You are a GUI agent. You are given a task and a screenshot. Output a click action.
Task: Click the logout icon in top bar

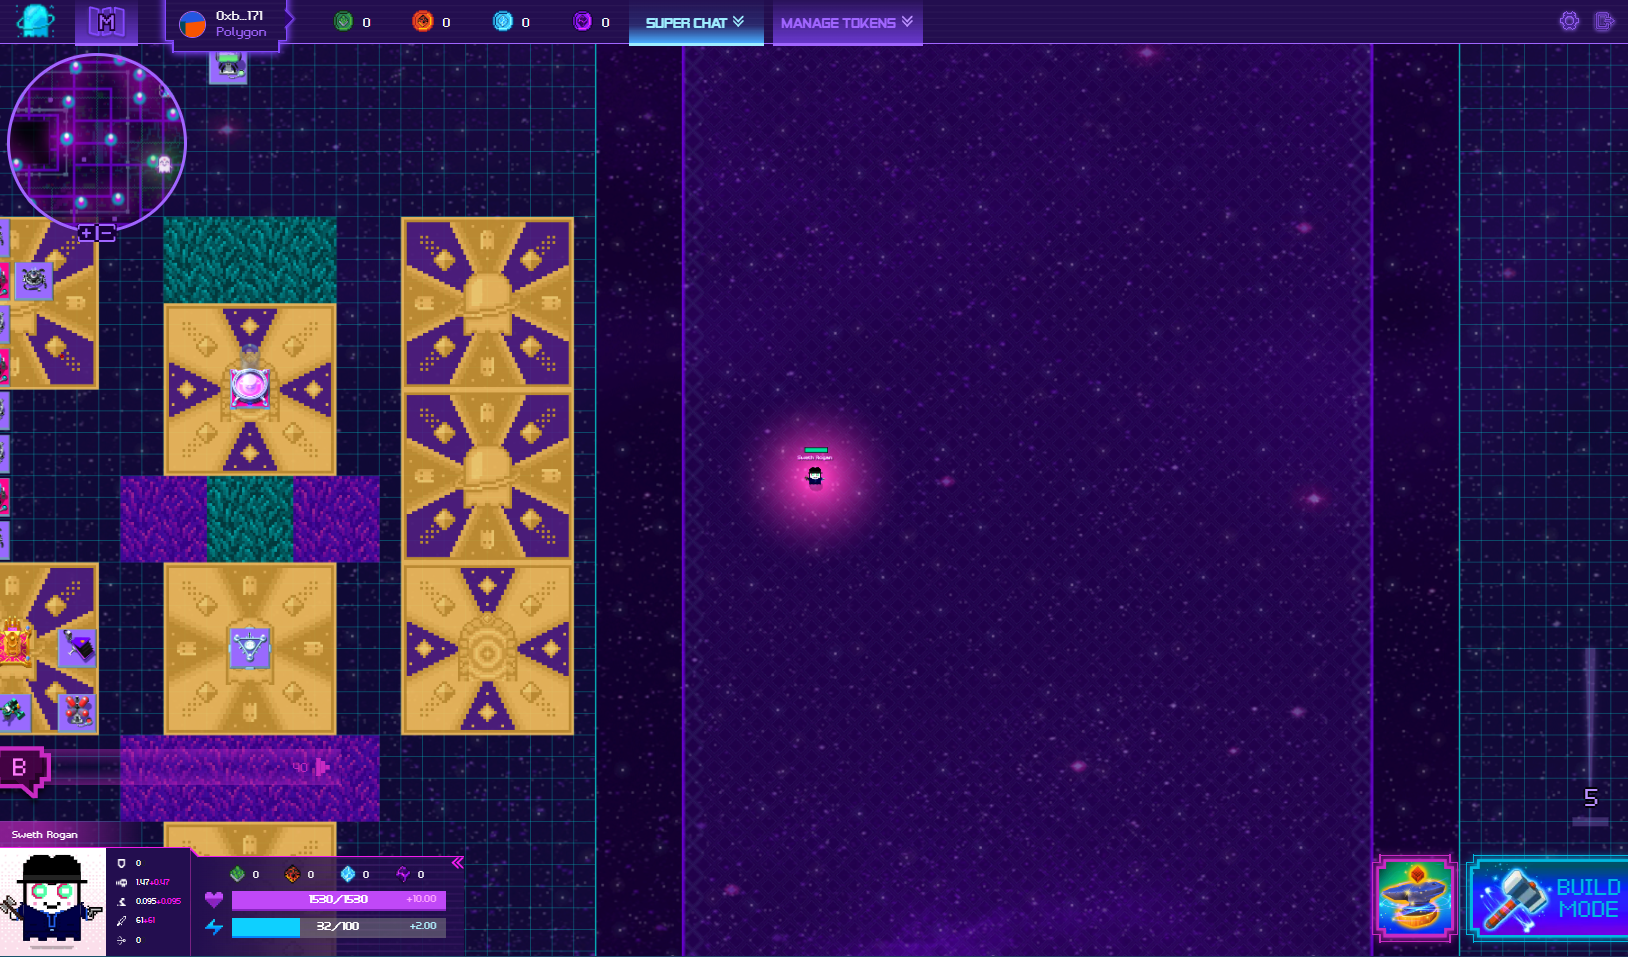(1604, 21)
